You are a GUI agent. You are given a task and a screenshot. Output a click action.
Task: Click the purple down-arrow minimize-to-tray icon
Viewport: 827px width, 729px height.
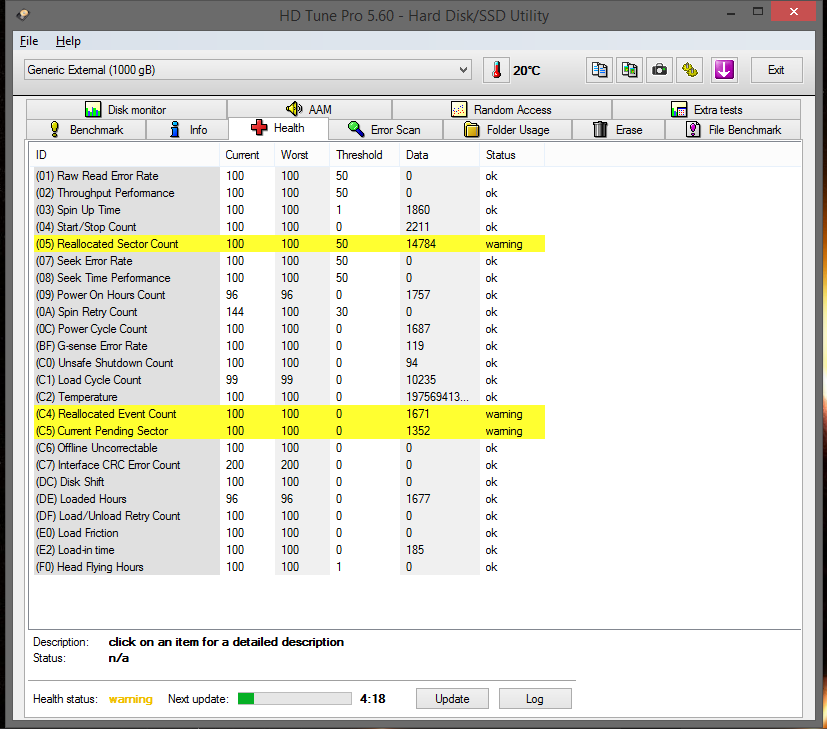click(x=724, y=70)
